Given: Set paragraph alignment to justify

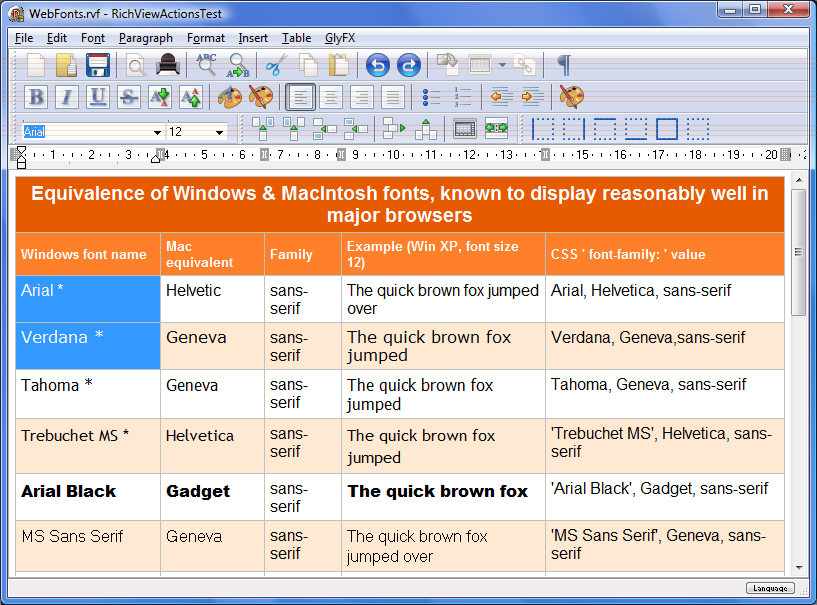Looking at the screenshot, I should [392, 97].
